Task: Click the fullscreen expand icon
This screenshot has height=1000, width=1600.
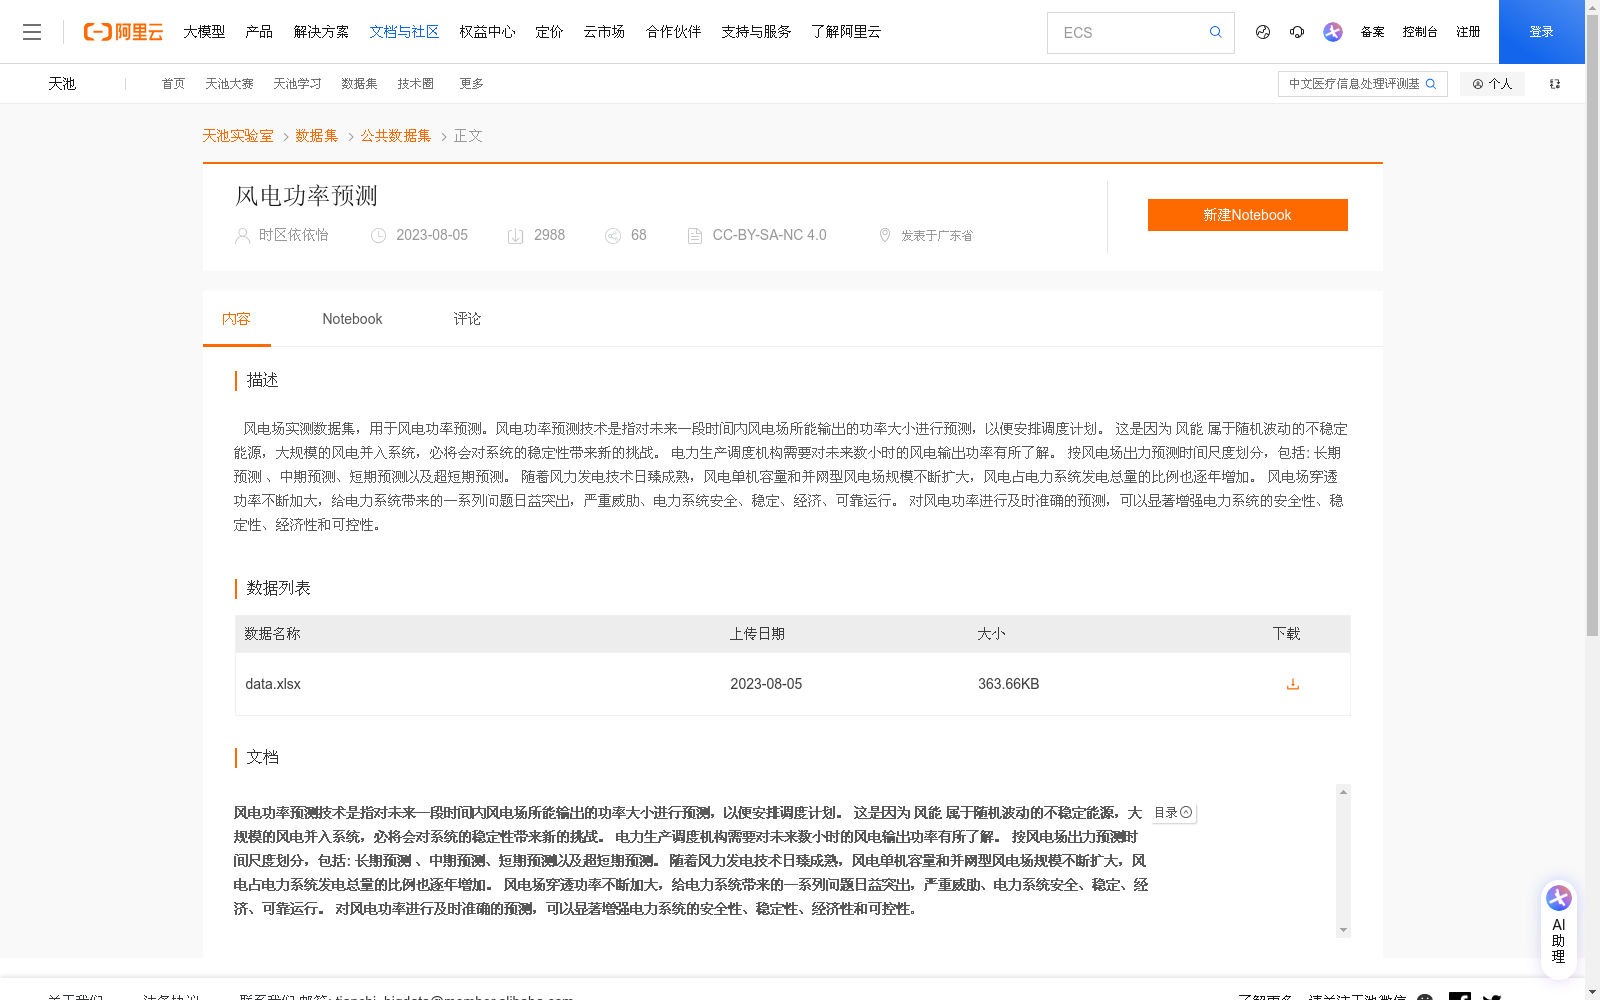Action: click(x=1555, y=84)
